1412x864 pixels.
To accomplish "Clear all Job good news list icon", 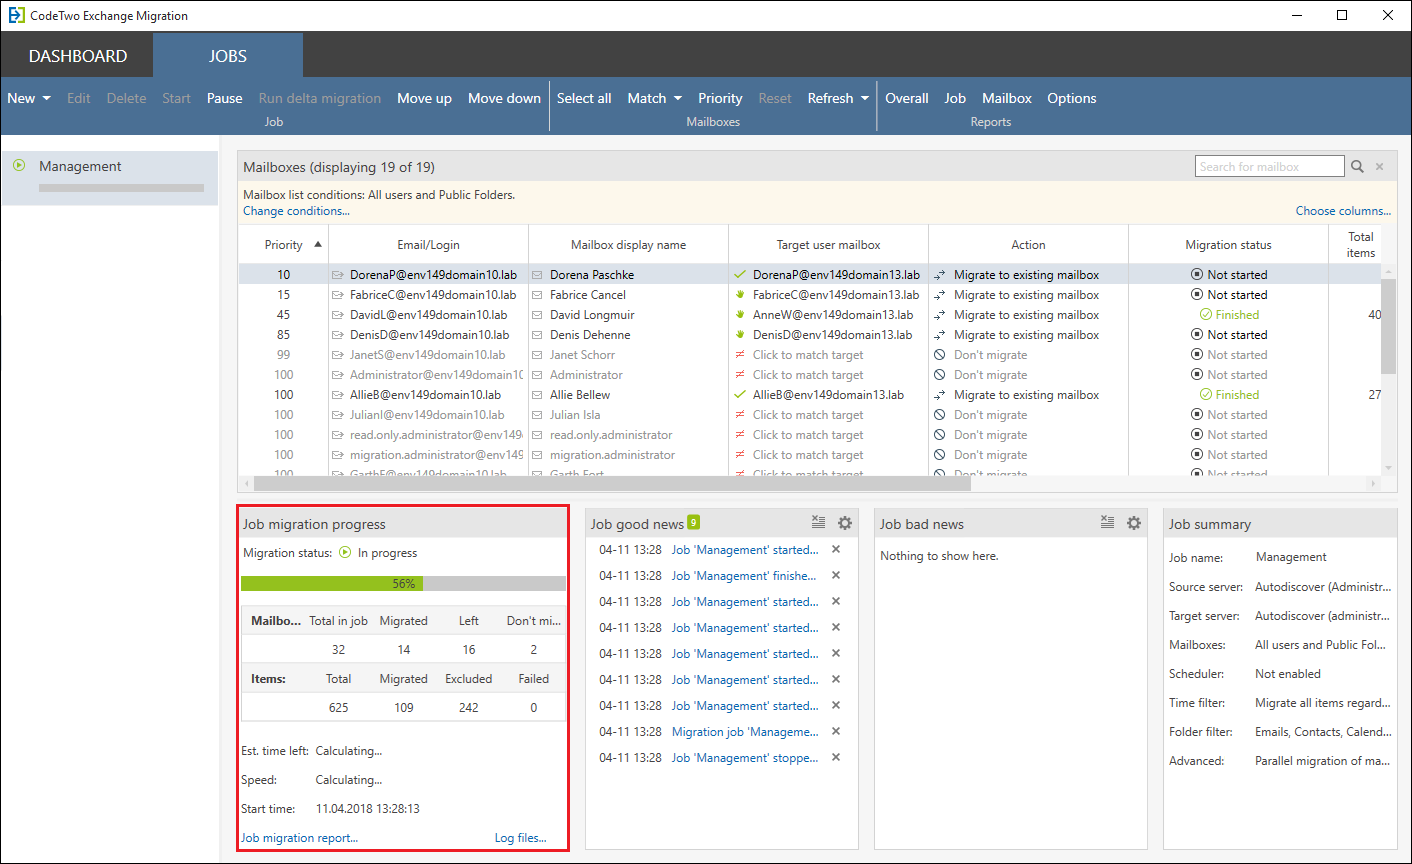I will click(818, 522).
